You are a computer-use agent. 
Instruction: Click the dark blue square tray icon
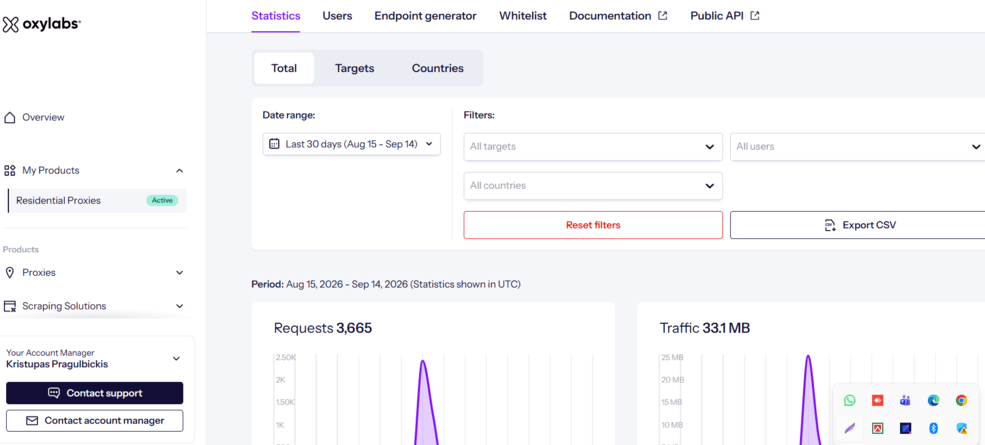coord(905,428)
